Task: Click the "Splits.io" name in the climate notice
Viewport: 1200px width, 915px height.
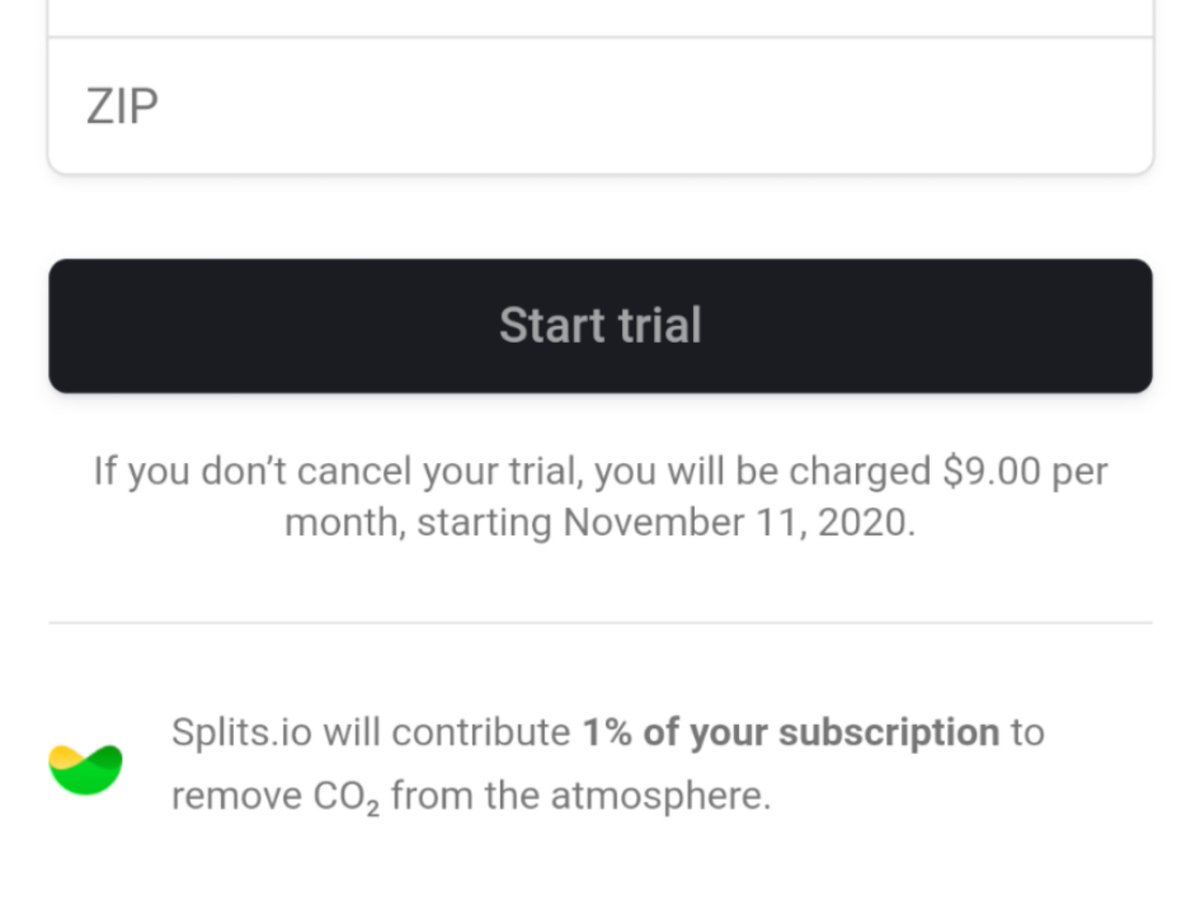Action: [x=241, y=733]
